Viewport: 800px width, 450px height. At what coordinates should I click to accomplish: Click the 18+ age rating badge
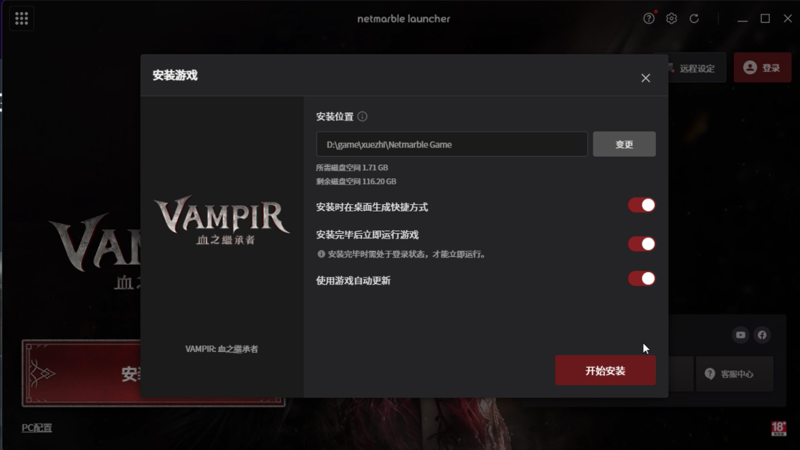(779, 429)
